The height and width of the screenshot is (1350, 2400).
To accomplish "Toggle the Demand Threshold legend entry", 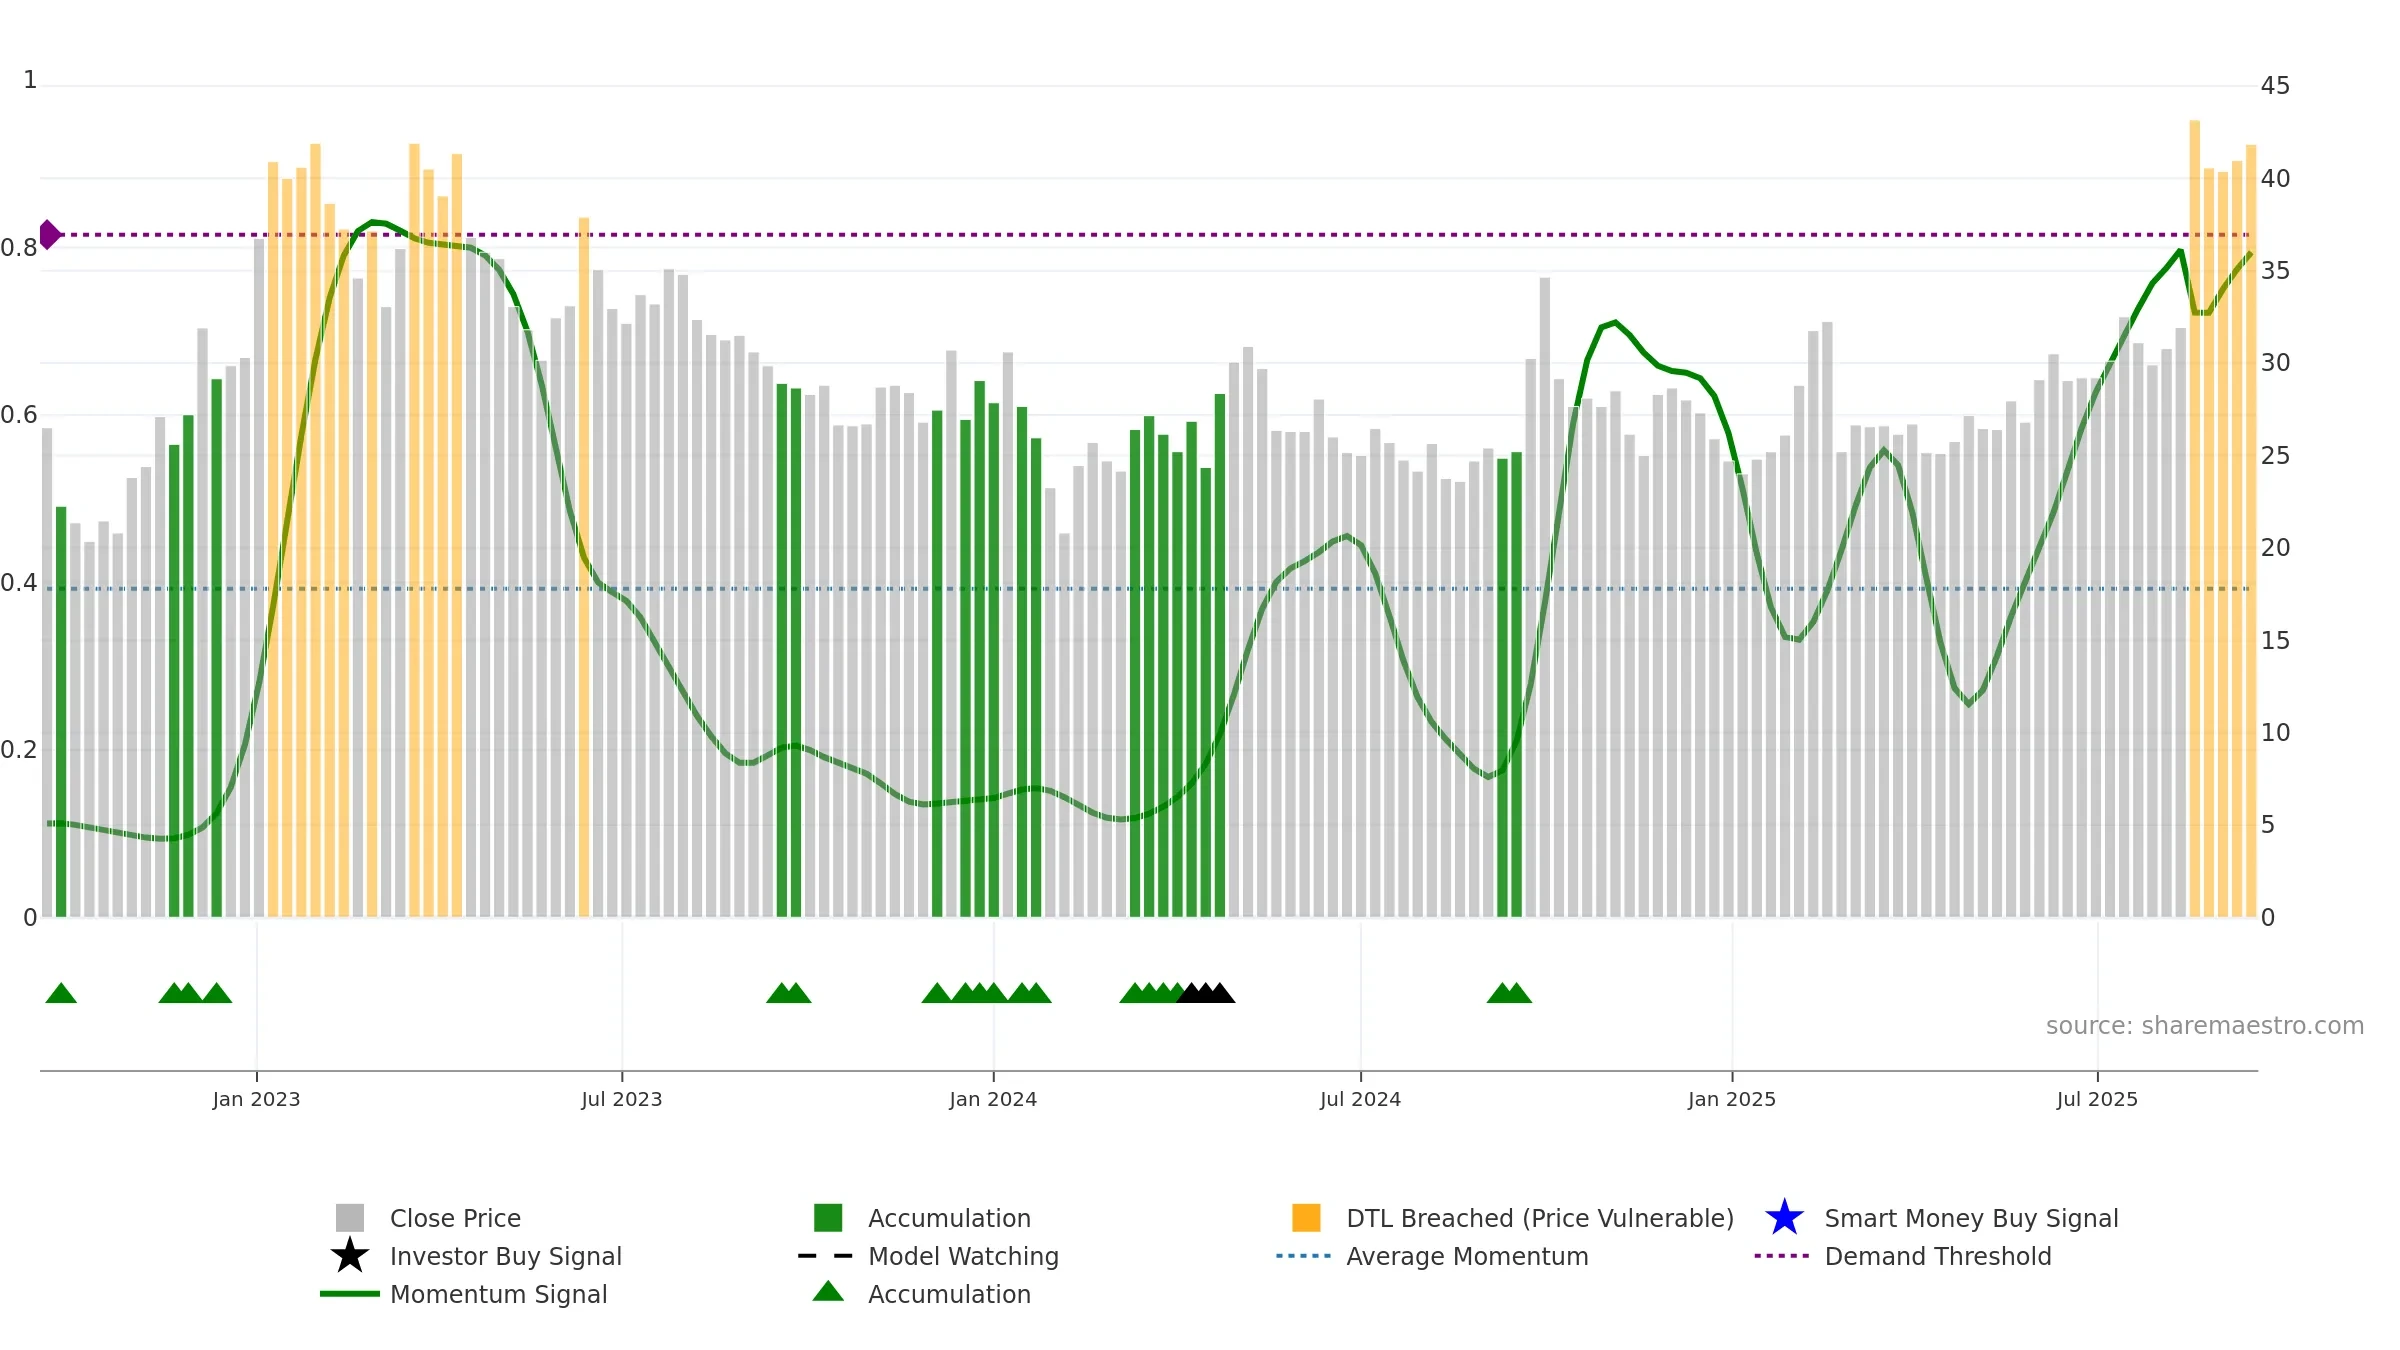I will (1902, 1256).
